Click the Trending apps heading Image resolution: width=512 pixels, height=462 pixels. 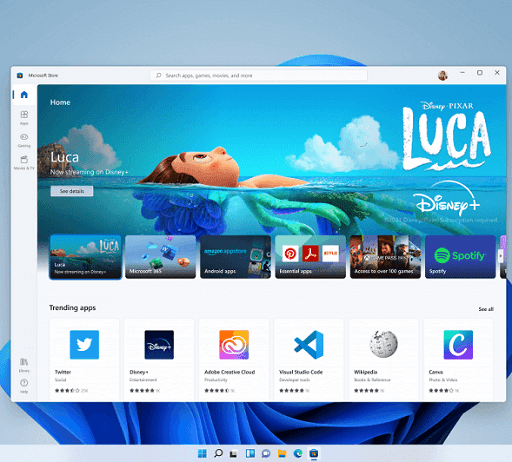click(x=72, y=308)
